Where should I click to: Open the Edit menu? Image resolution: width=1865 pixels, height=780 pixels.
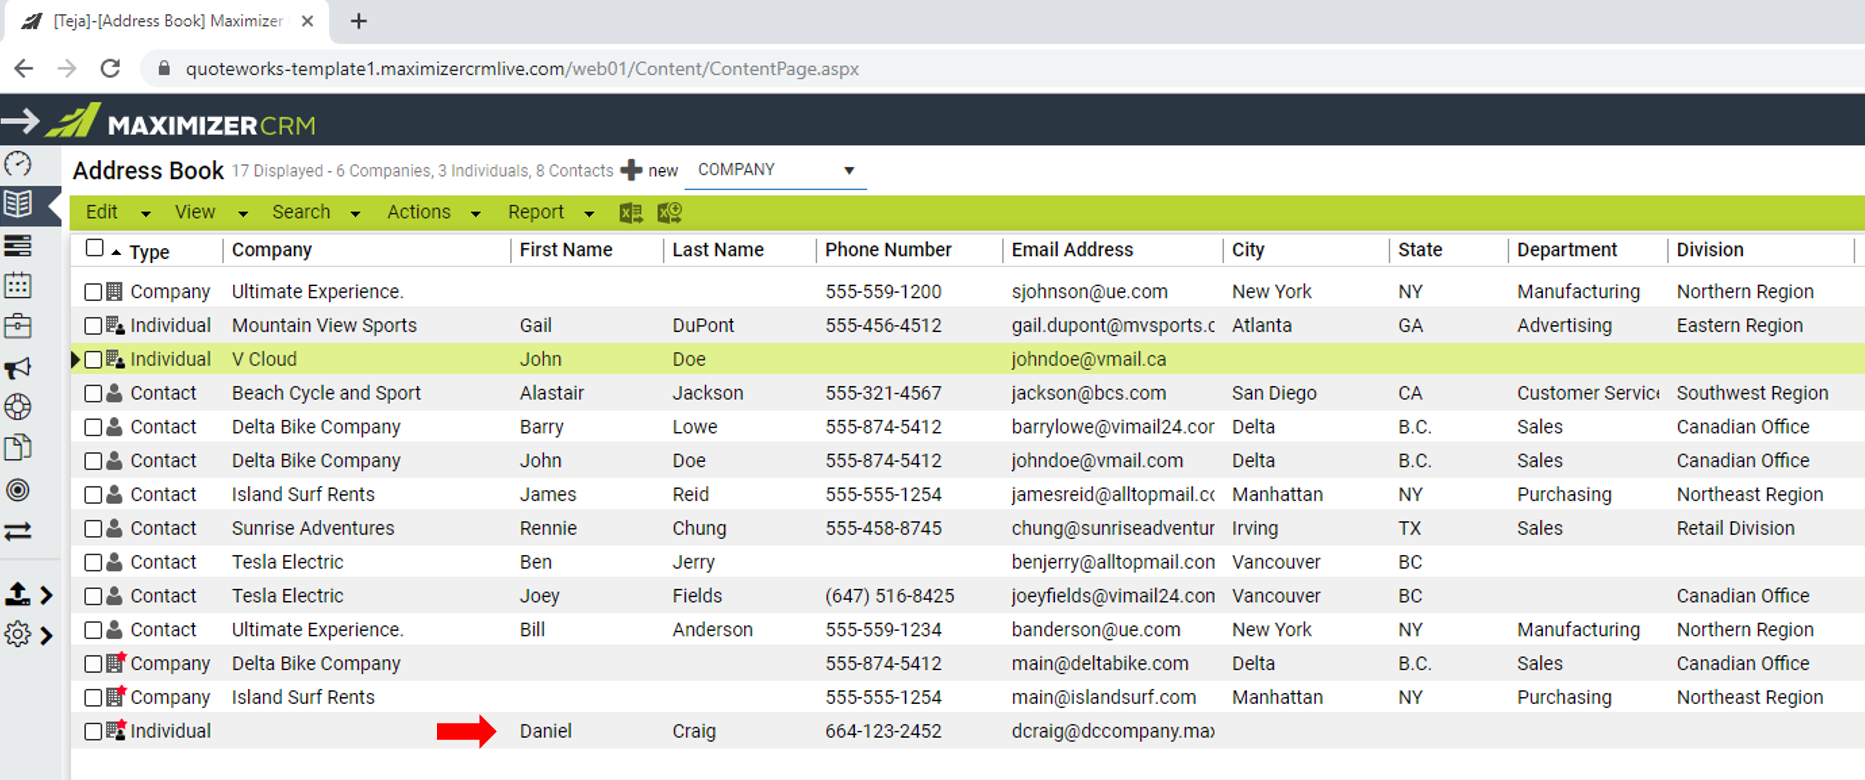click(x=118, y=212)
